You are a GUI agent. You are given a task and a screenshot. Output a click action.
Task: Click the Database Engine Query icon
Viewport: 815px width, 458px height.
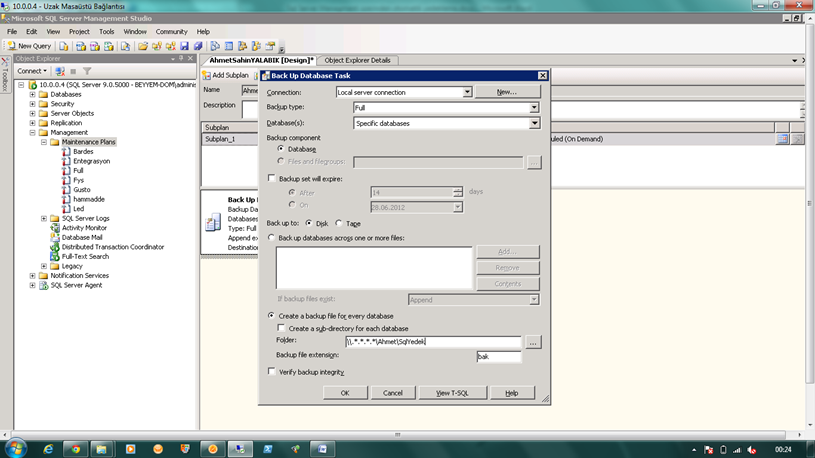tap(64, 46)
